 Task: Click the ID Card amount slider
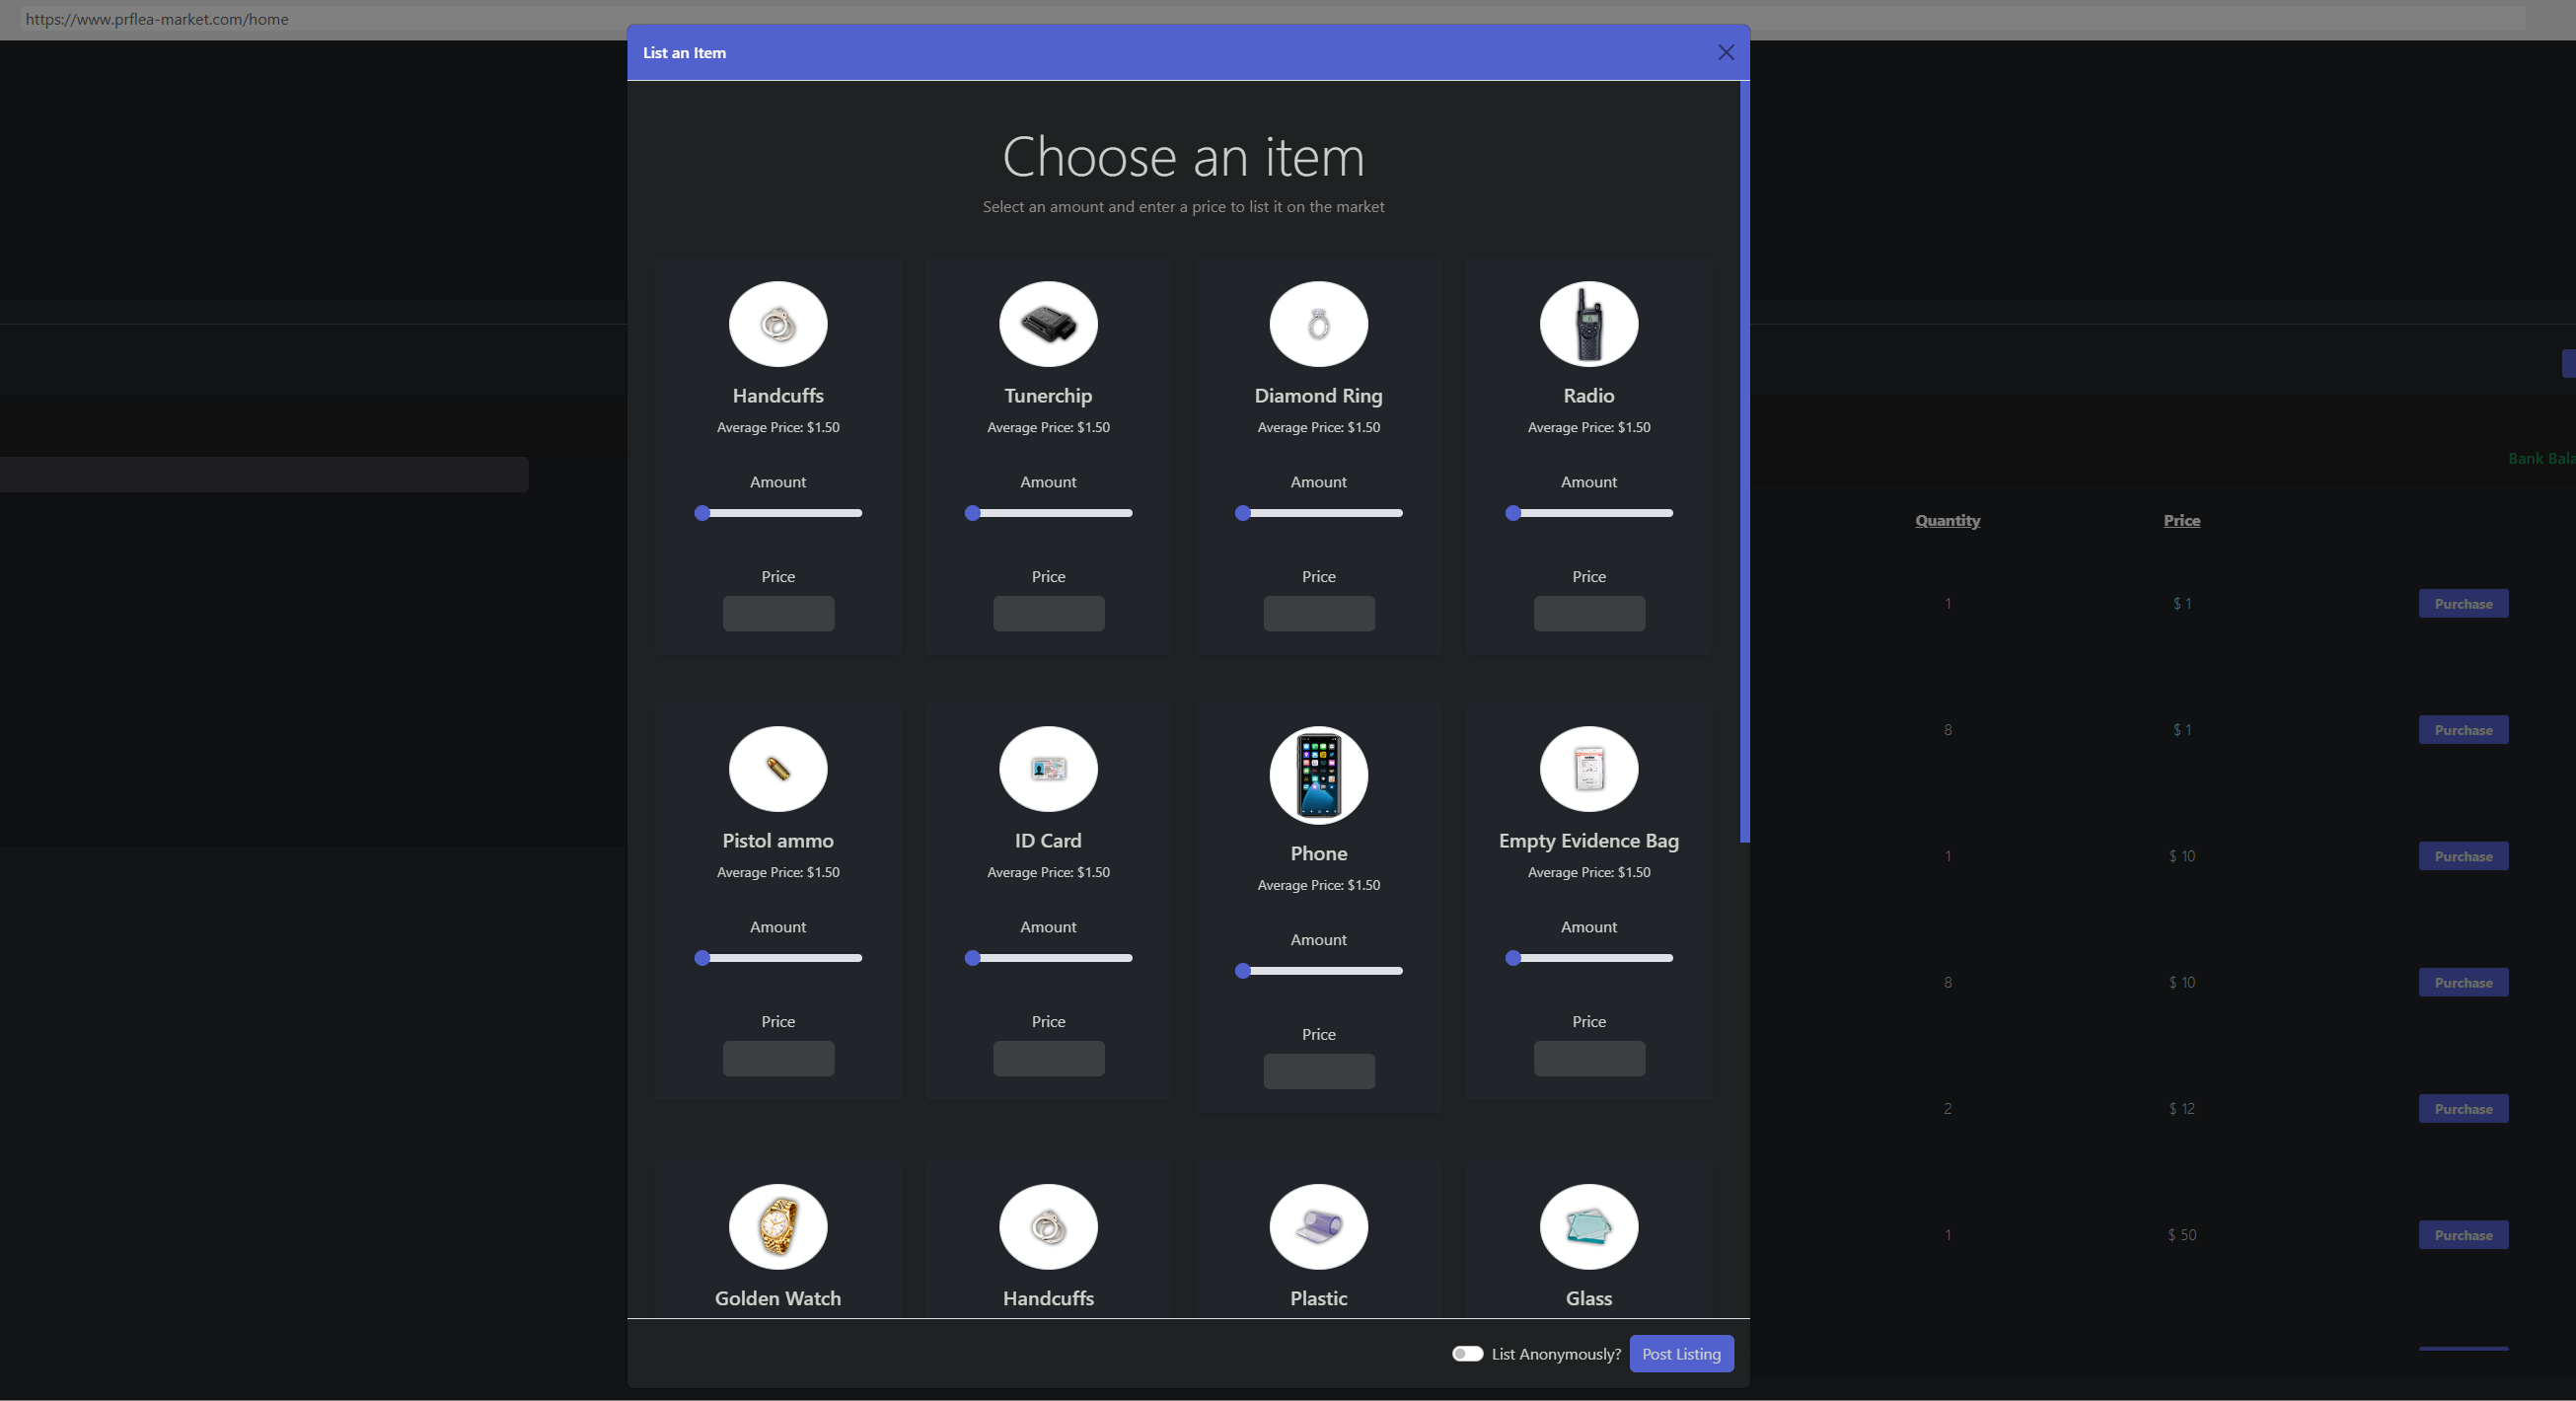pyautogui.click(x=1050, y=958)
